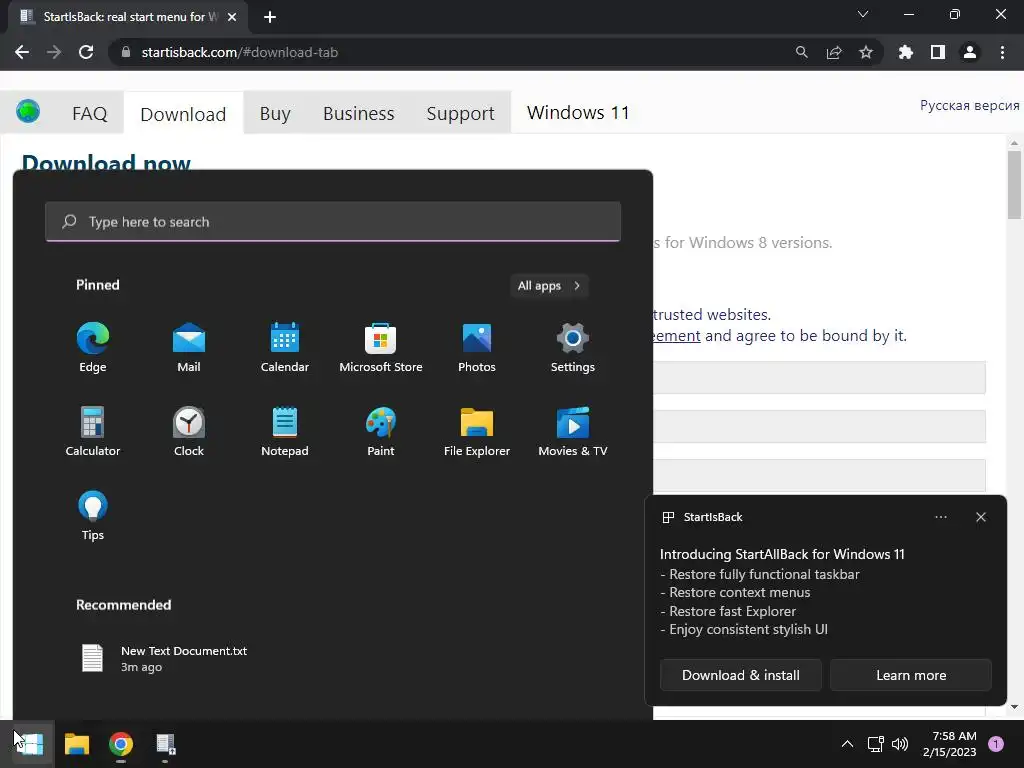The height and width of the screenshot is (768, 1024).
Task: Open notification options ellipsis menu
Action: (x=940, y=517)
